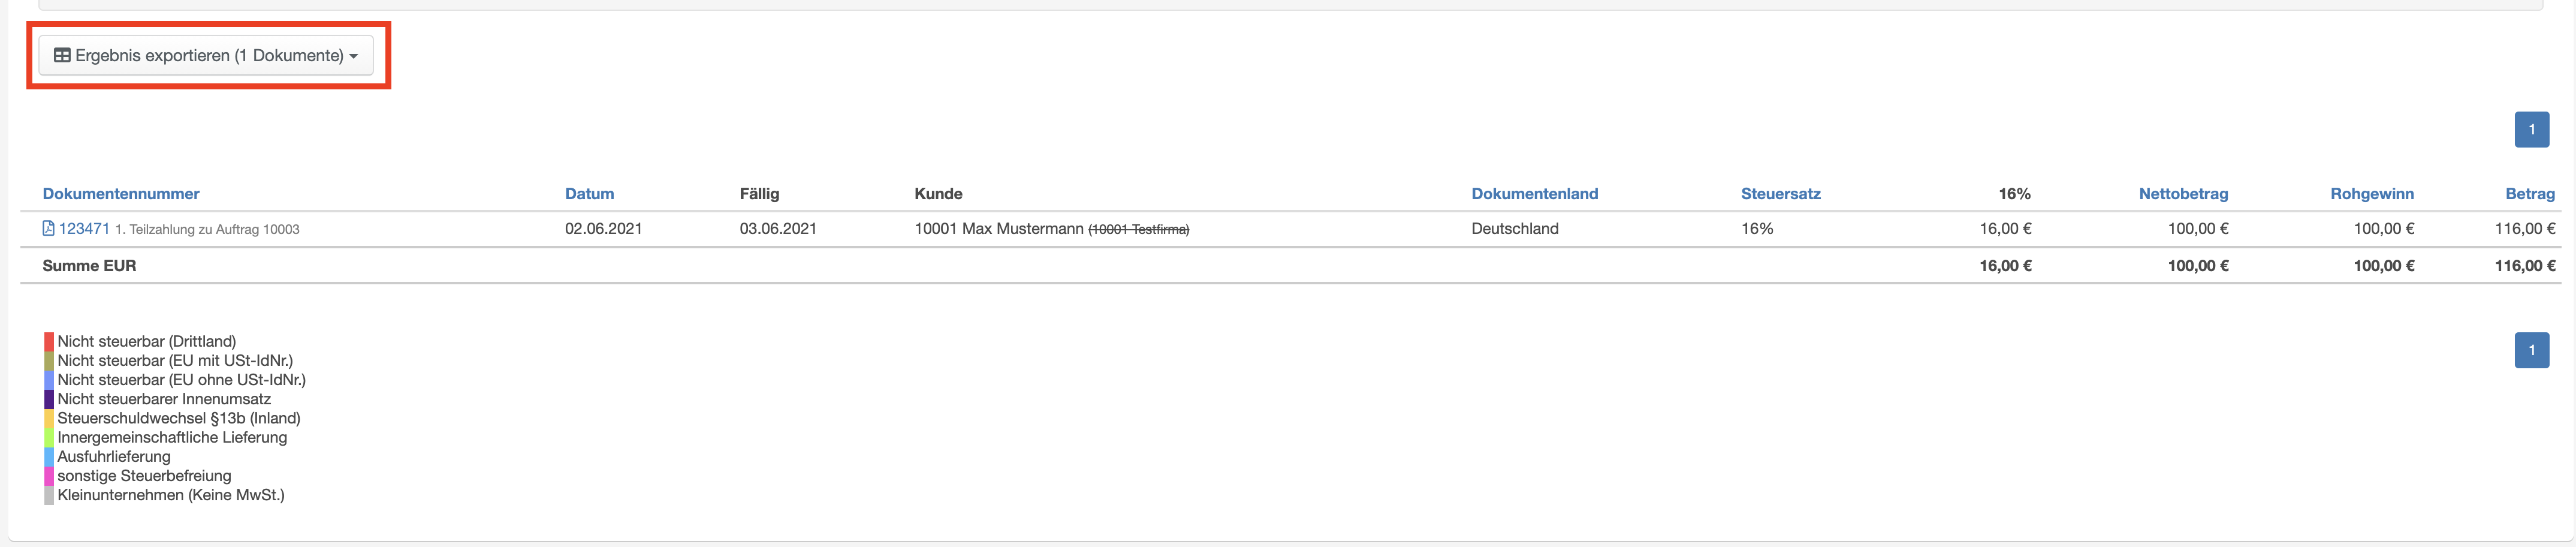Viewport: 2576px width, 547px height.
Task: Sort the table by Datum
Action: (589, 194)
